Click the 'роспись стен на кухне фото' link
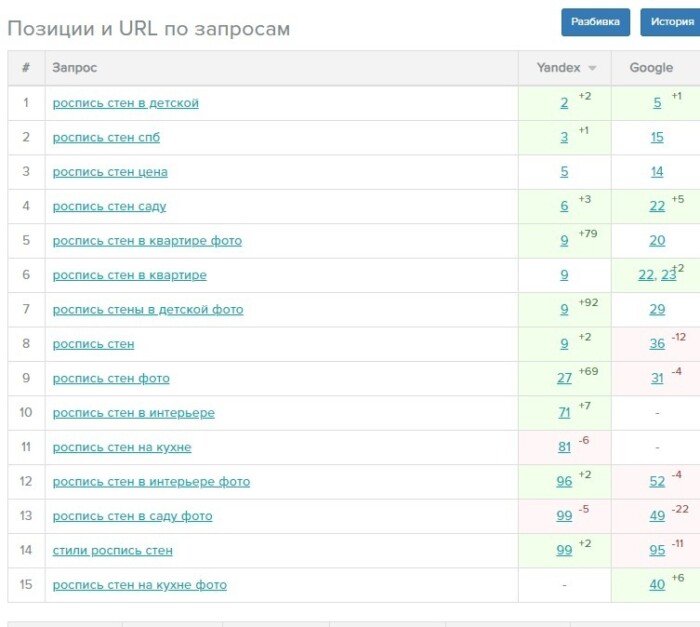The width and height of the screenshot is (700, 627). click(x=140, y=585)
